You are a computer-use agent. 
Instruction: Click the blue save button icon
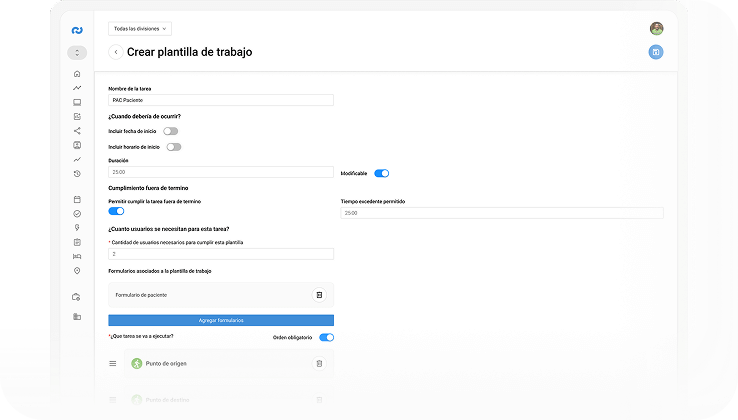point(655,52)
